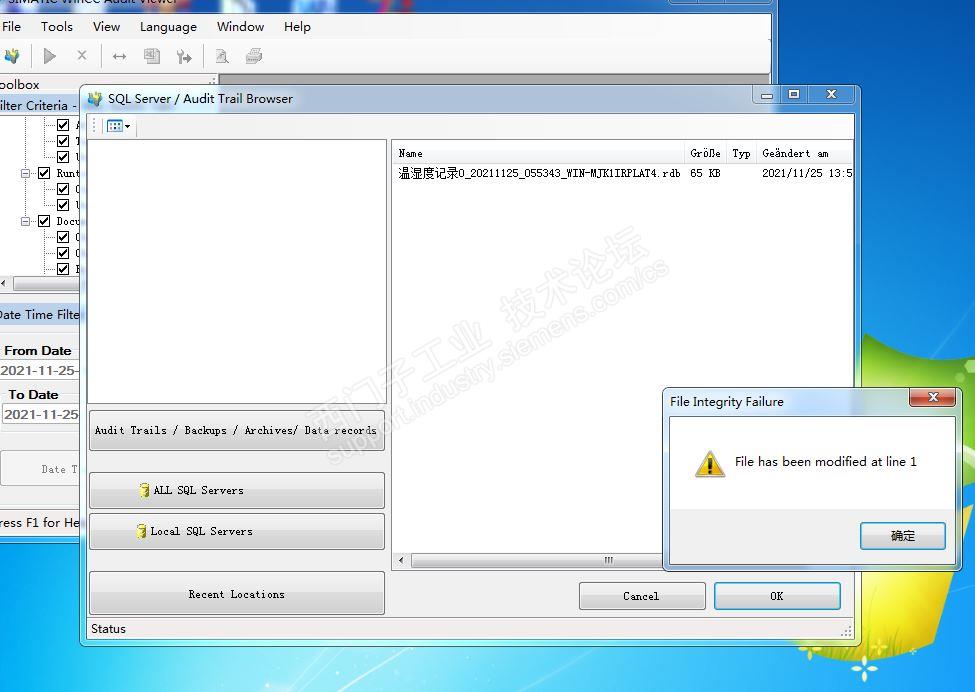Maximize the SQL Server / Audit Trail Browser window

click(x=794, y=94)
